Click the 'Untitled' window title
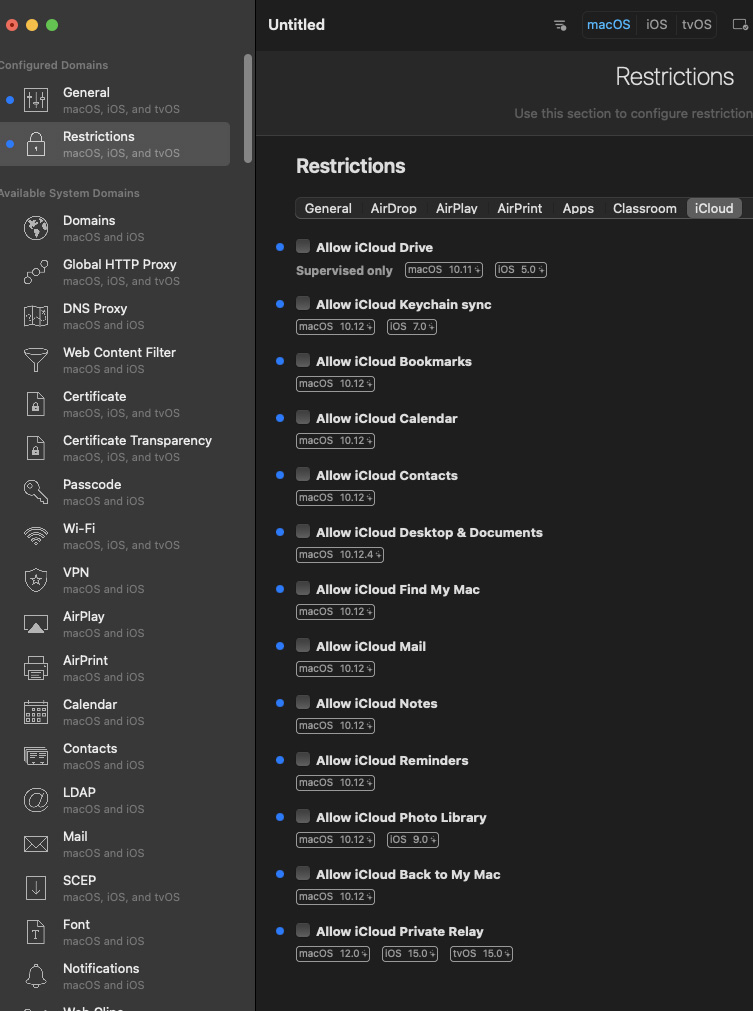Image resolution: width=753 pixels, height=1011 pixels. point(297,25)
